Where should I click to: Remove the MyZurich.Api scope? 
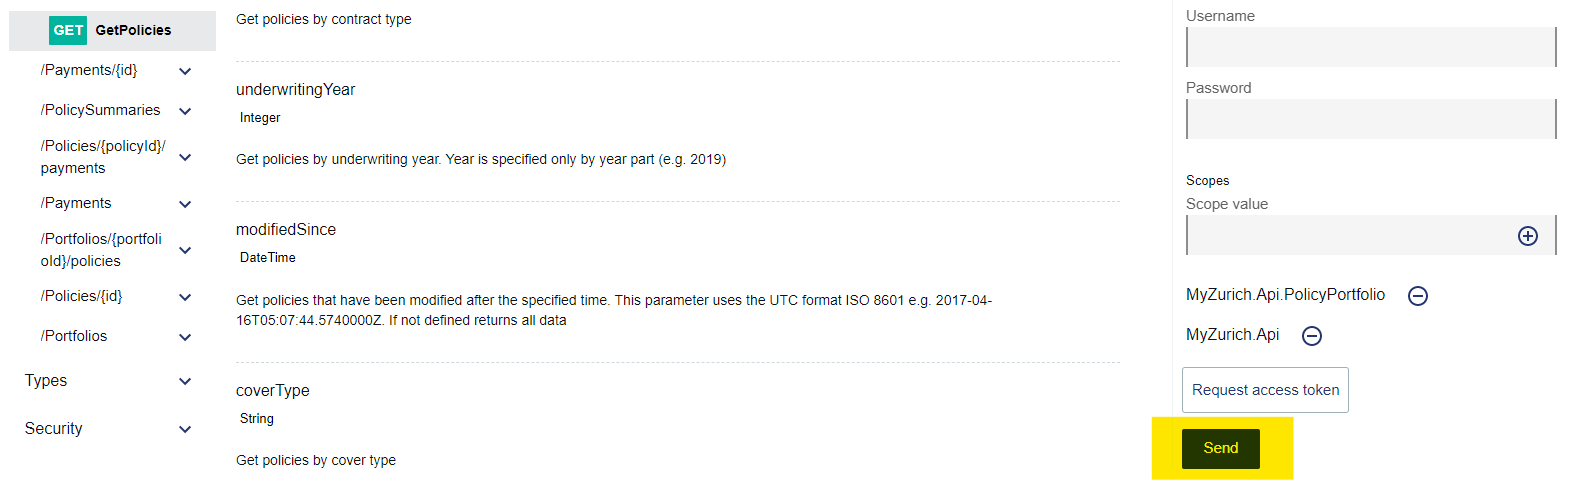(1312, 336)
